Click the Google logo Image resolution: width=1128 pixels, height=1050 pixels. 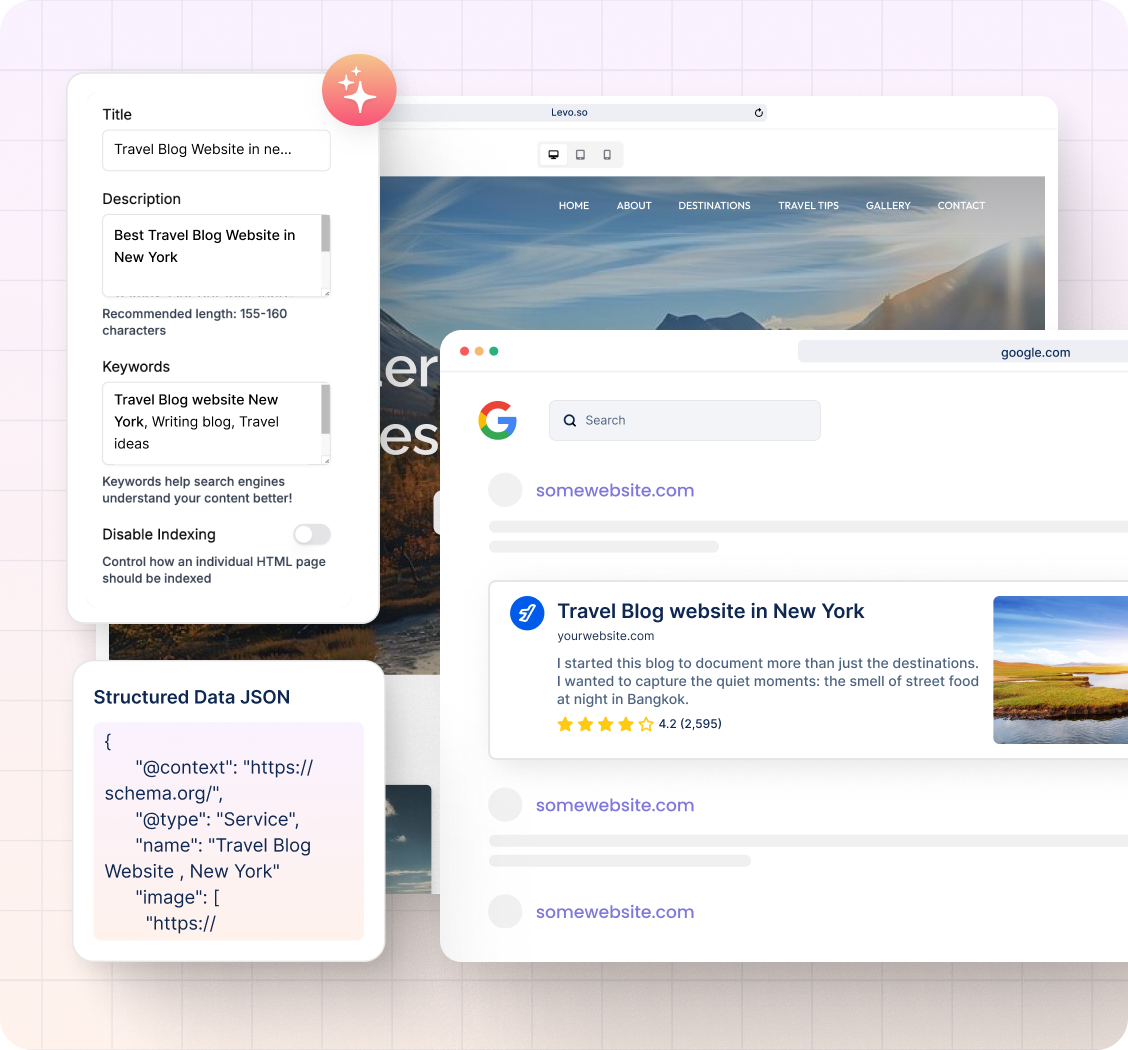[x=497, y=420]
